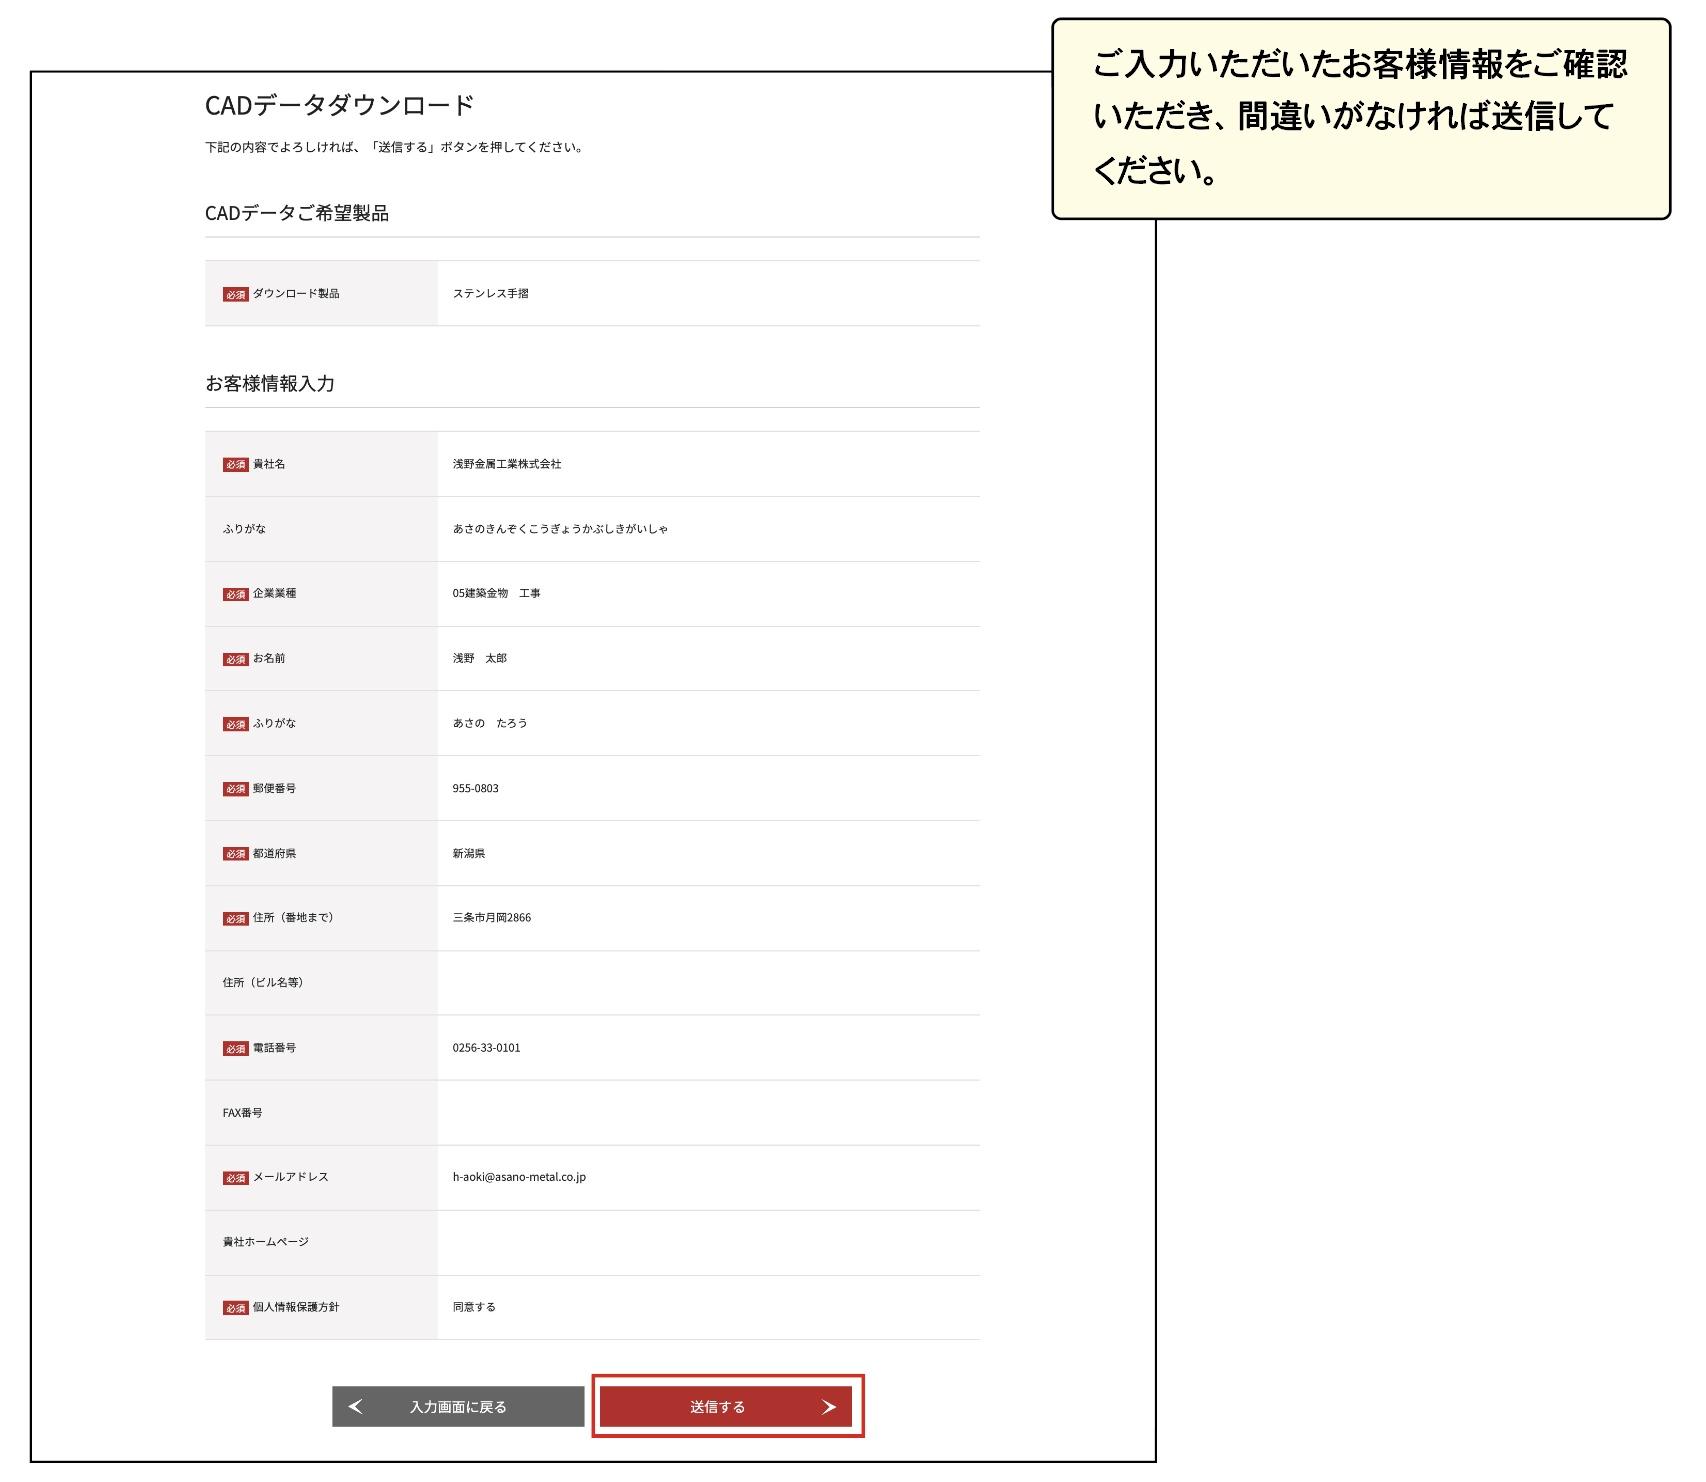Screen dimensions: 1706x1482
Task: Click company name 浅野金属工業株式会社
Action: [507, 464]
